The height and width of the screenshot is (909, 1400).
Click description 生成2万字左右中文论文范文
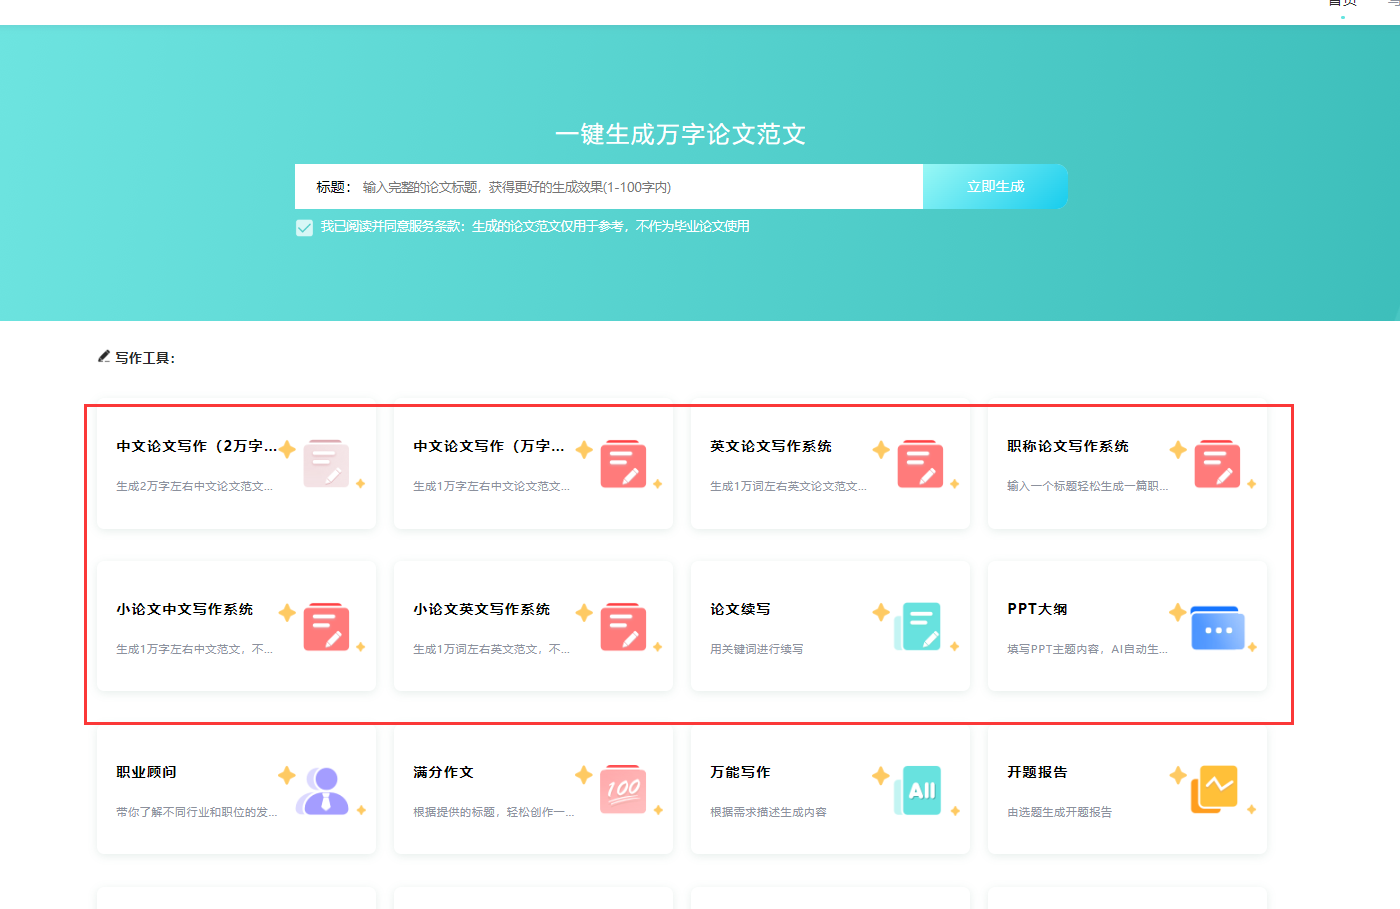pyautogui.click(x=194, y=486)
